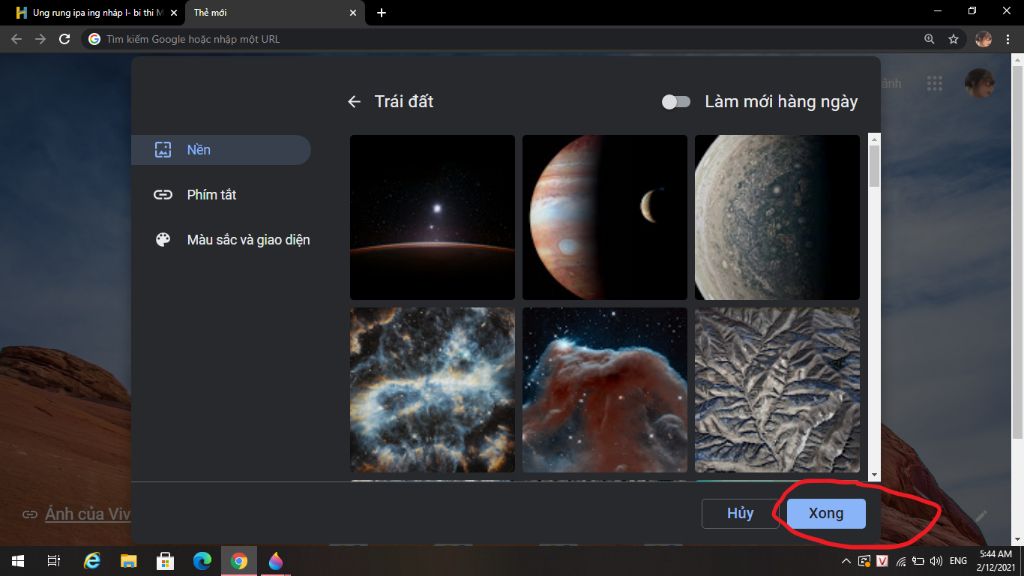
Task: Choose the mountain ridges satellite thumbnail
Action: click(777, 390)
